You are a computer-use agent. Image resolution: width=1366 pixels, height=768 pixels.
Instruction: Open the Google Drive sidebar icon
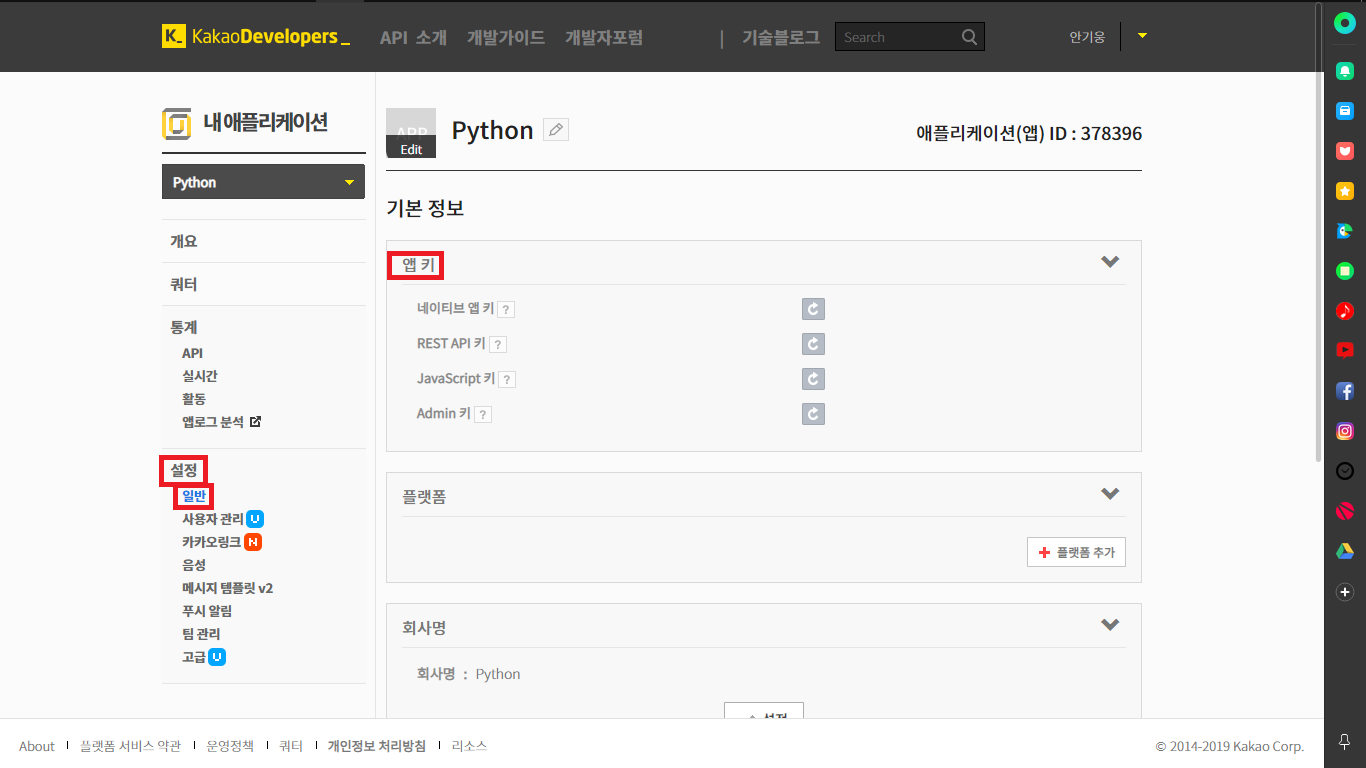point(1345,552)
